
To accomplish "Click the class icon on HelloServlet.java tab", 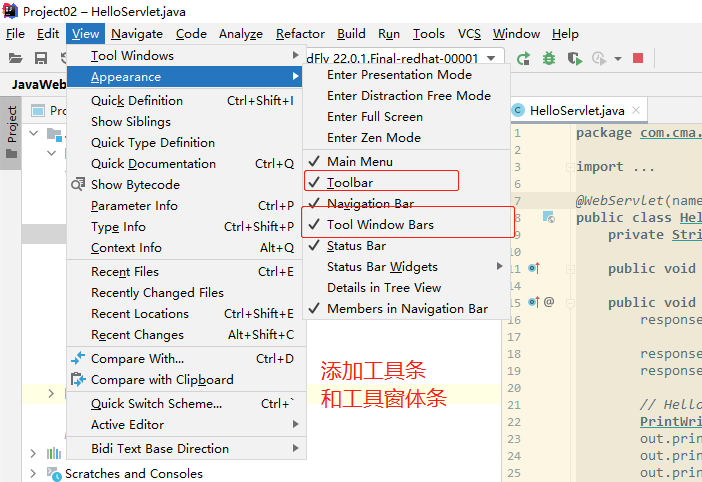I will pyautogui.click(x=518, y=111).
